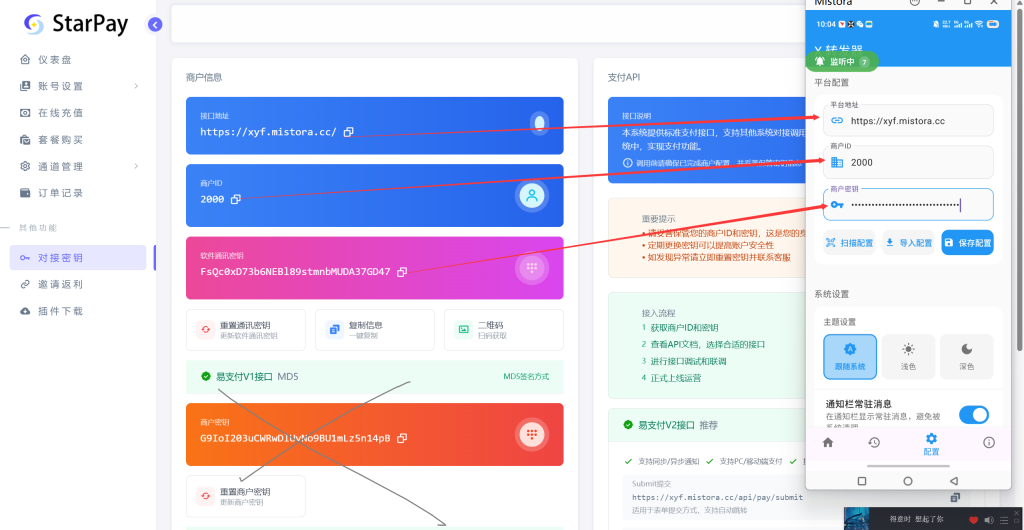Screen dimensions: 1024x530
Task: Copy the Submit提交 URL with copy icon
Action: pyautogui.click(x=955, y=497)
